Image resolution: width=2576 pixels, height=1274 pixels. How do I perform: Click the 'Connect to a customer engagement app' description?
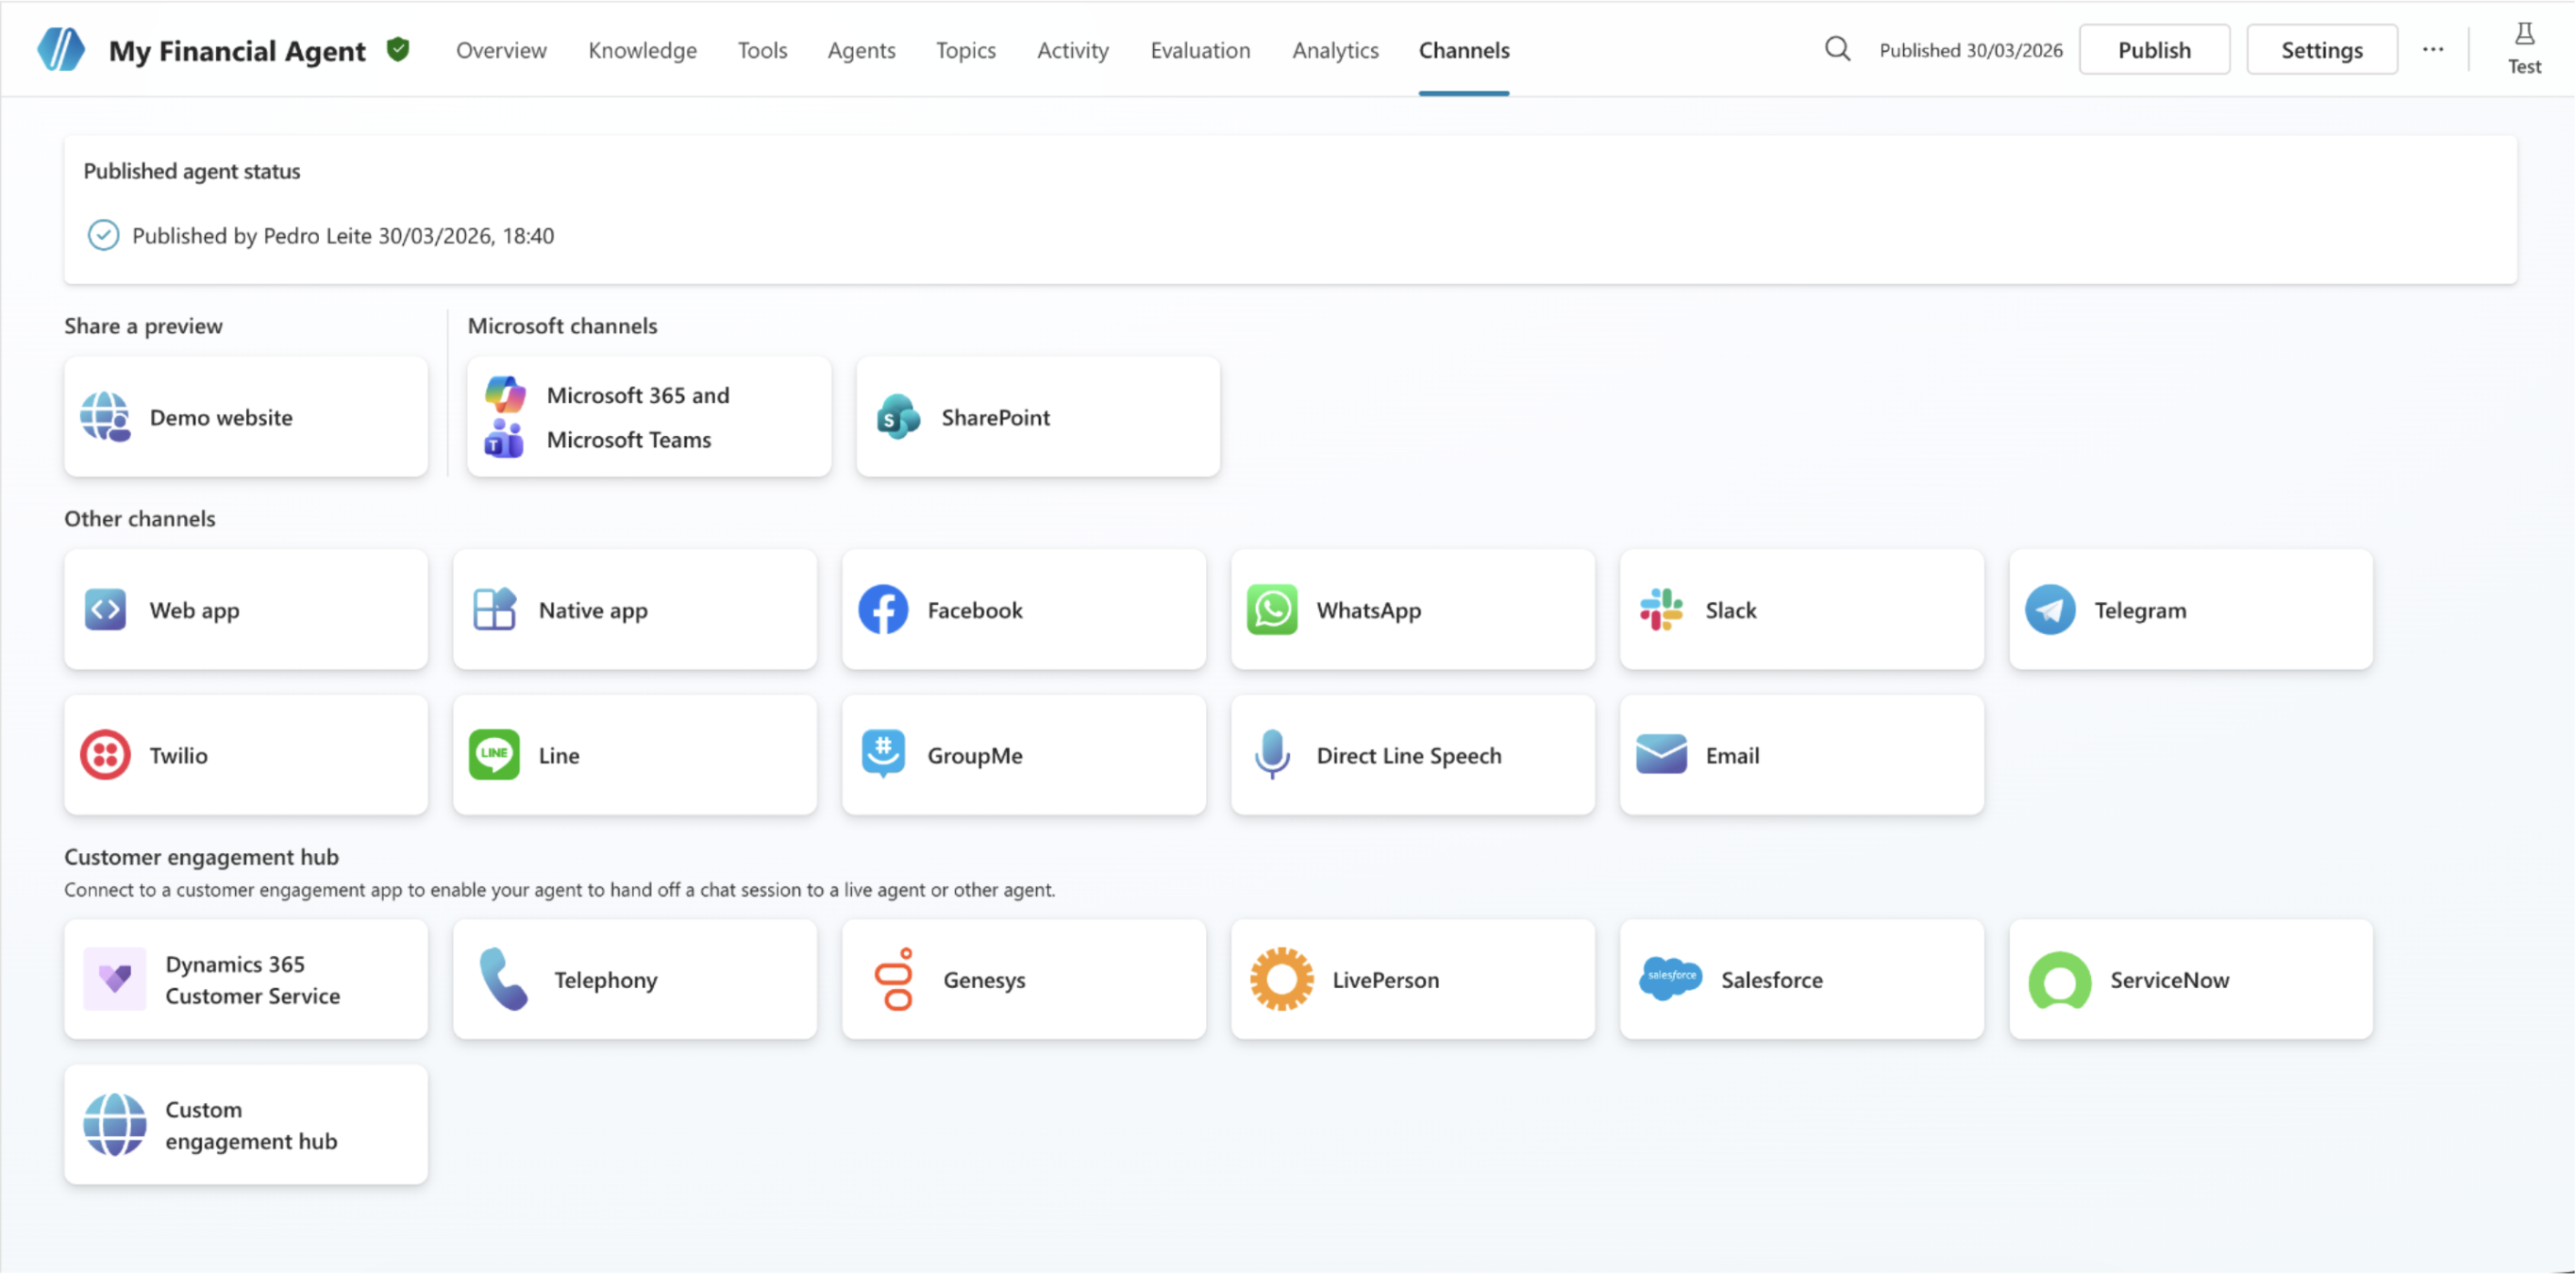click(x=560, y=890)
